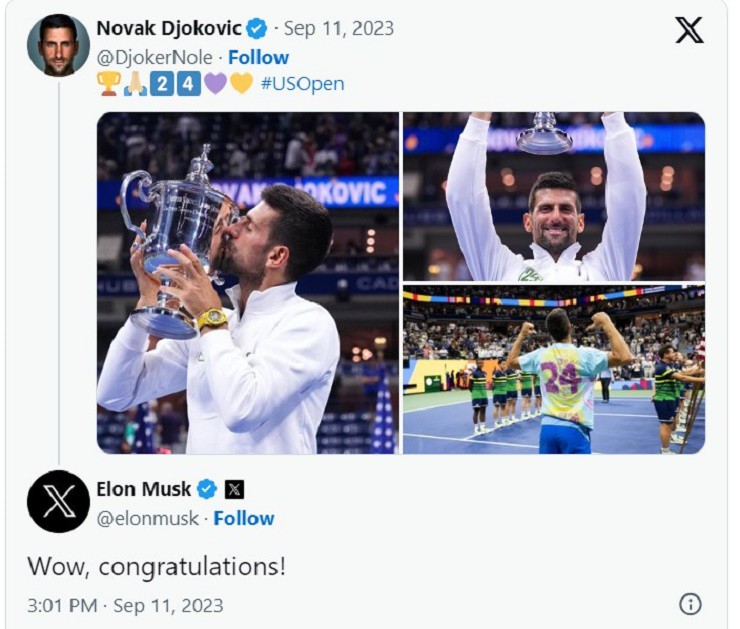Click the Elon Musk display name
740x629 pixels.
pos(144,489)
